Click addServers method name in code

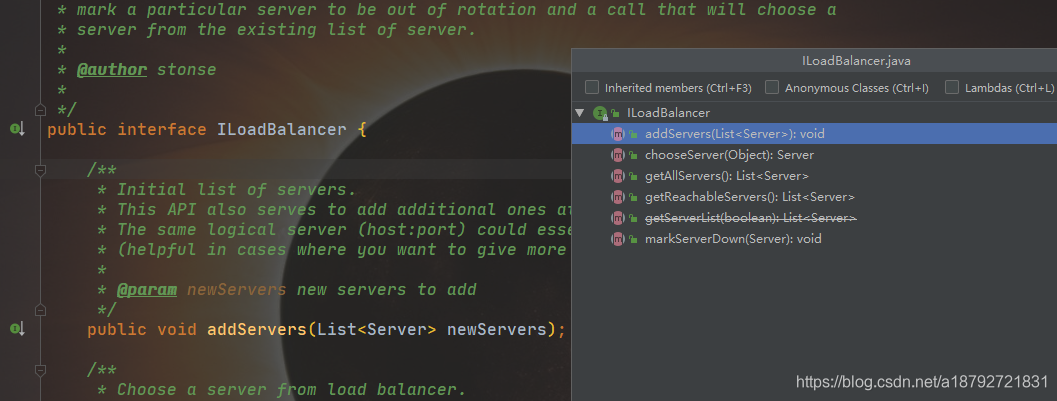257,330
